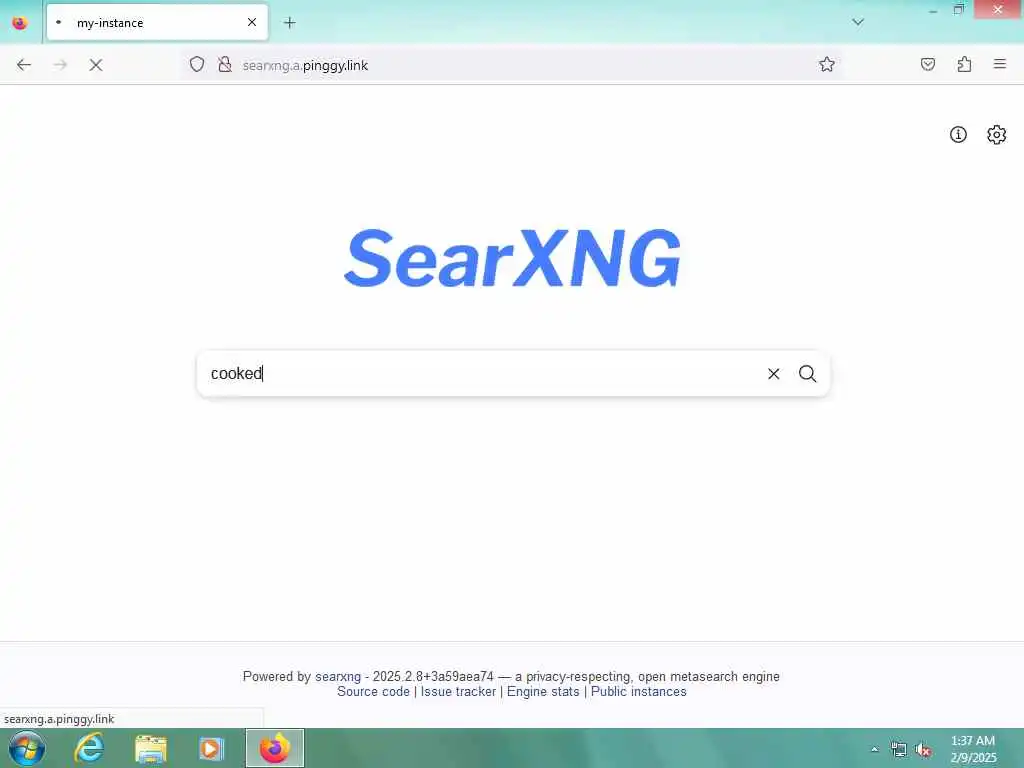View Engine stats link

point(543,692)
